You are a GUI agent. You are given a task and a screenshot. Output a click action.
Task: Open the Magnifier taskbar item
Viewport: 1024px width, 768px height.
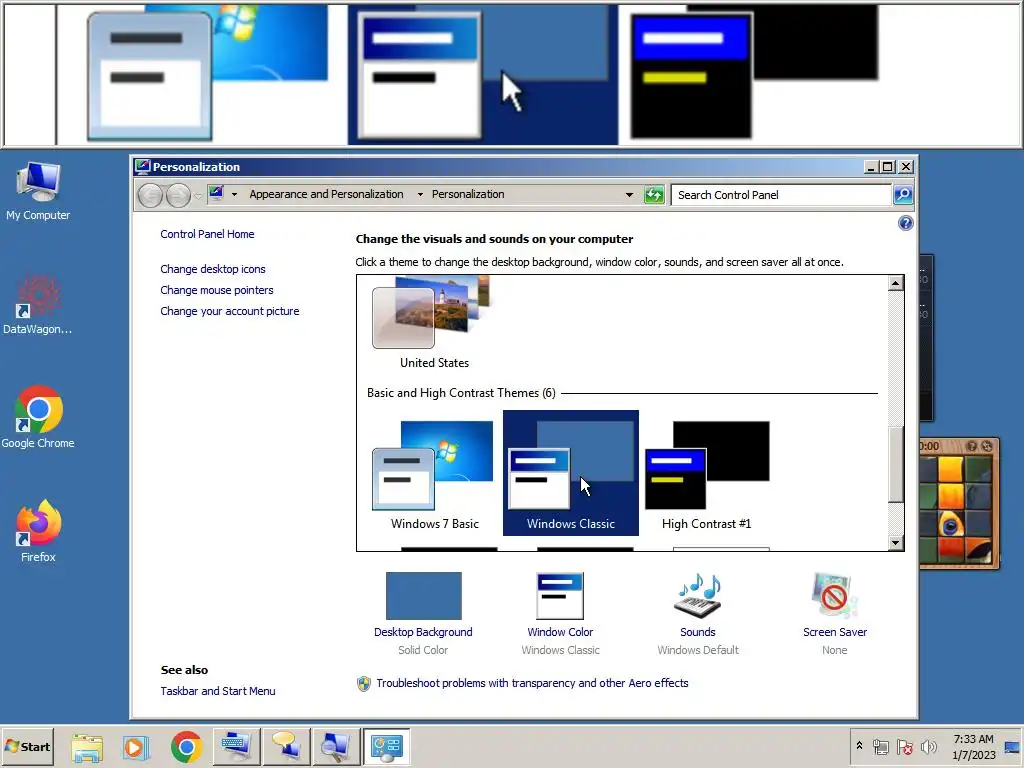[336, 746]
